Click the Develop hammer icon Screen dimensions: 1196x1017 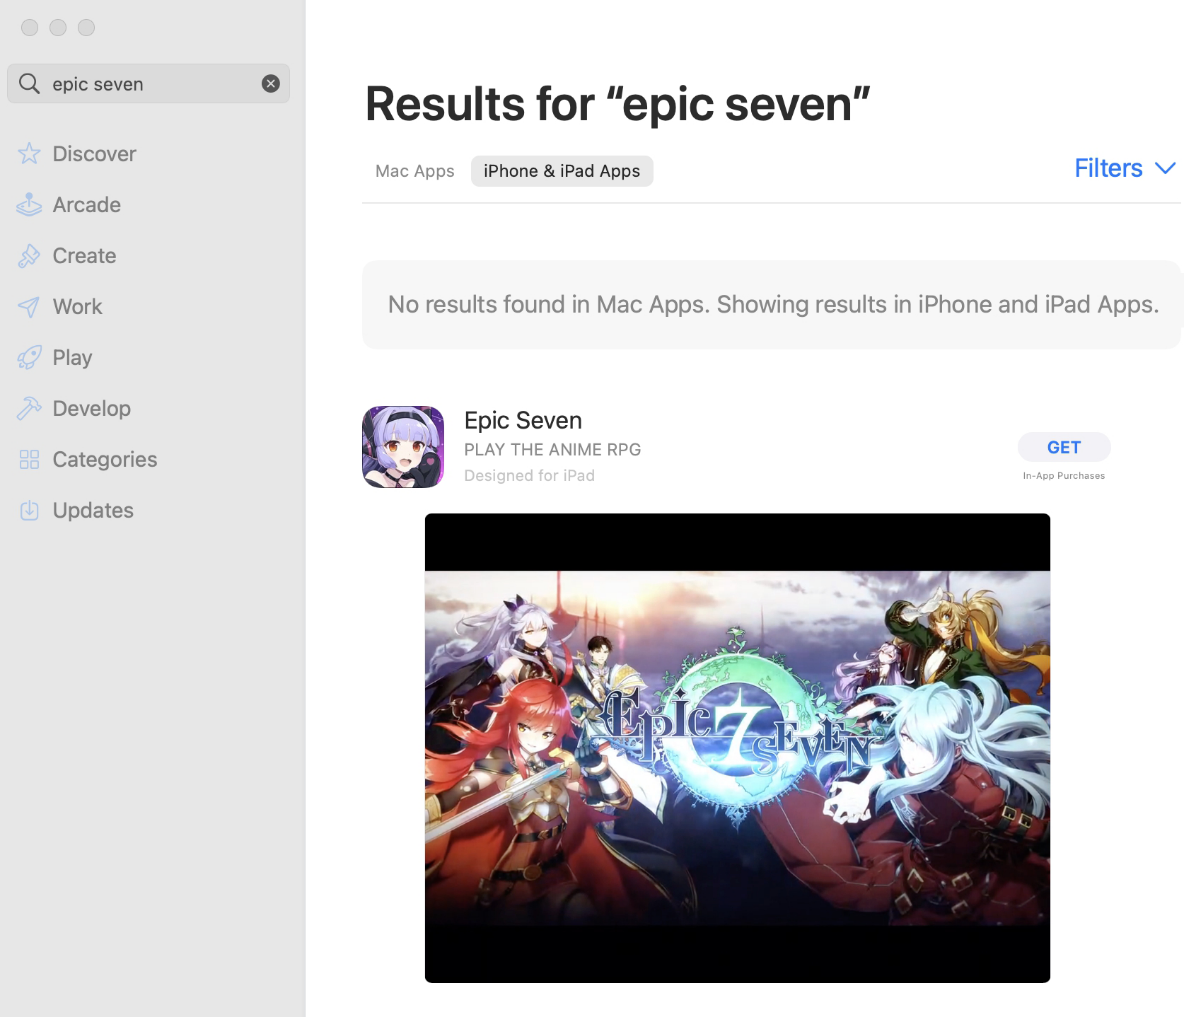tap(29, 408)
